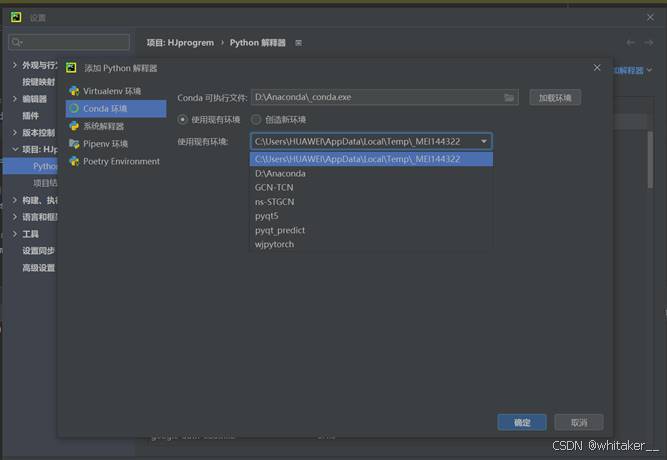Choose the Conda environment tab

click(x=116, y=109)
